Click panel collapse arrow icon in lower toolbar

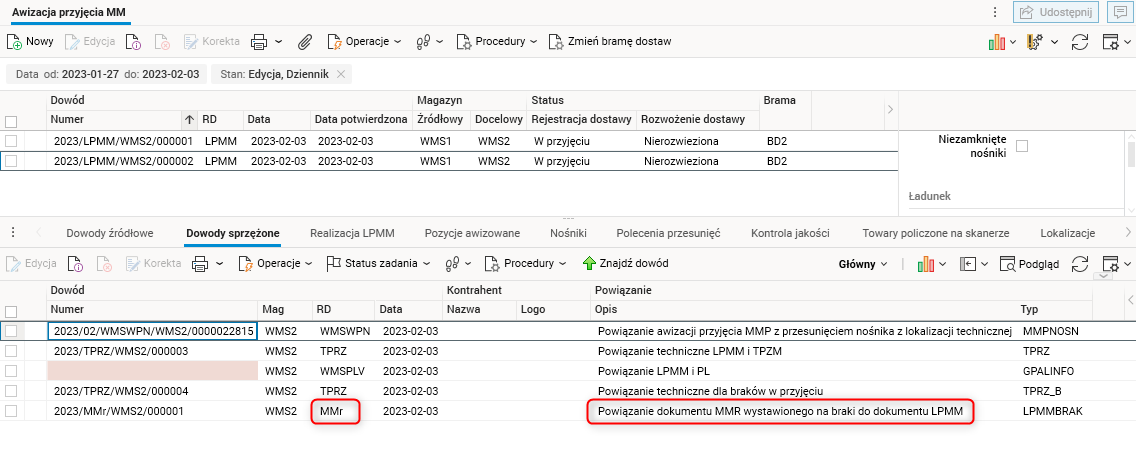(969, 264)
